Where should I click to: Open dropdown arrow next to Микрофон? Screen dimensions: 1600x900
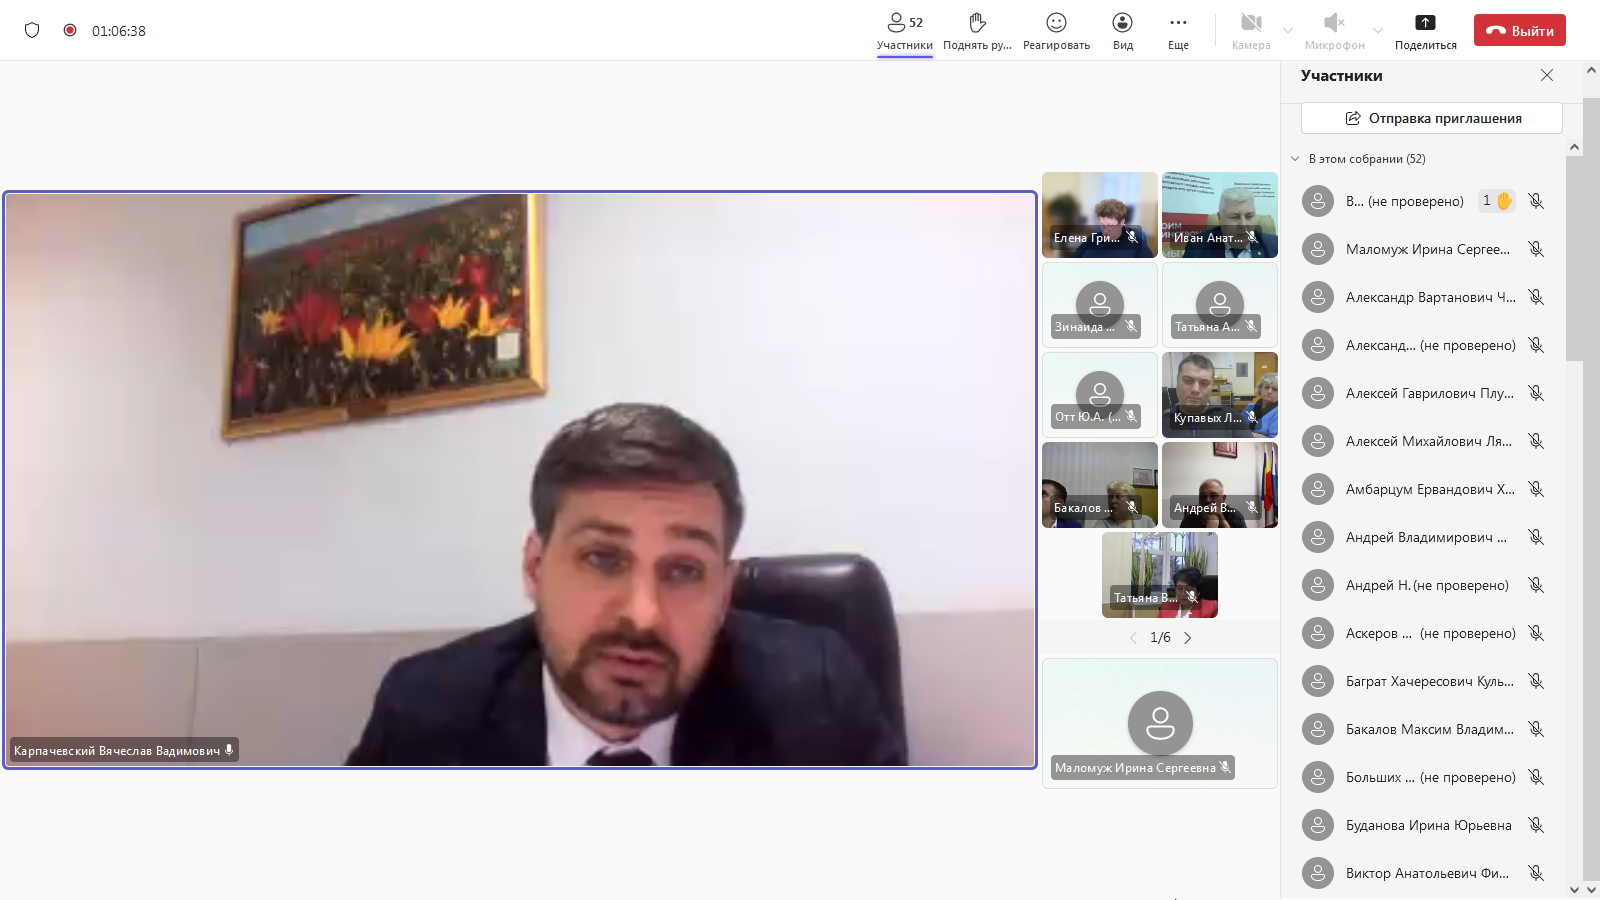(1378, 30)
